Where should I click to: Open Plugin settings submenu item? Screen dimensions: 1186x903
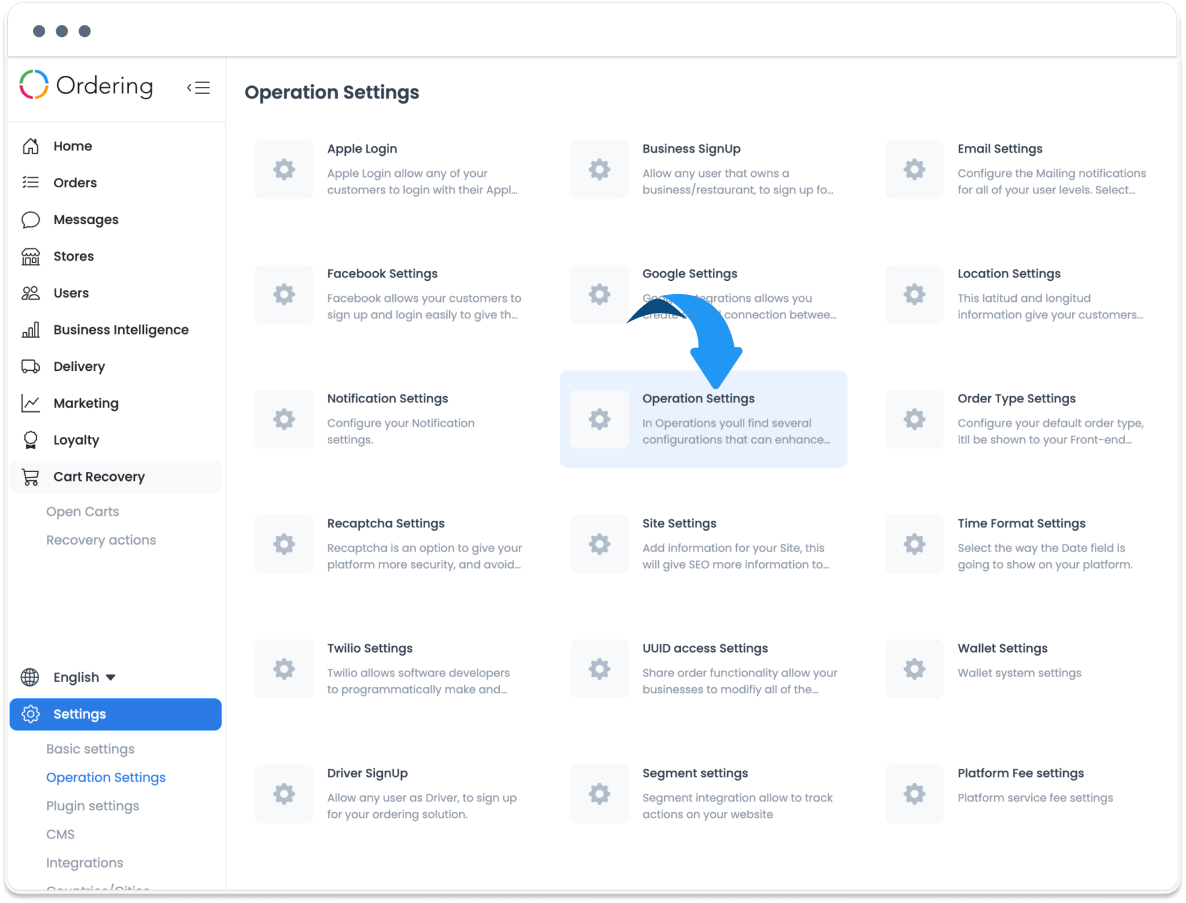tap(92, 806)
